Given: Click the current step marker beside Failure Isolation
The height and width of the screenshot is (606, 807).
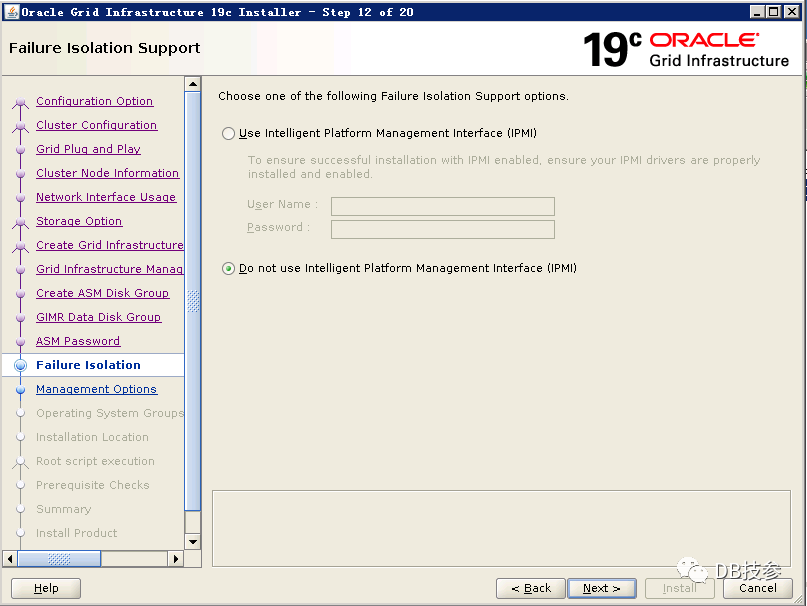Looking at the screenshot, I should tap(20, 366).
